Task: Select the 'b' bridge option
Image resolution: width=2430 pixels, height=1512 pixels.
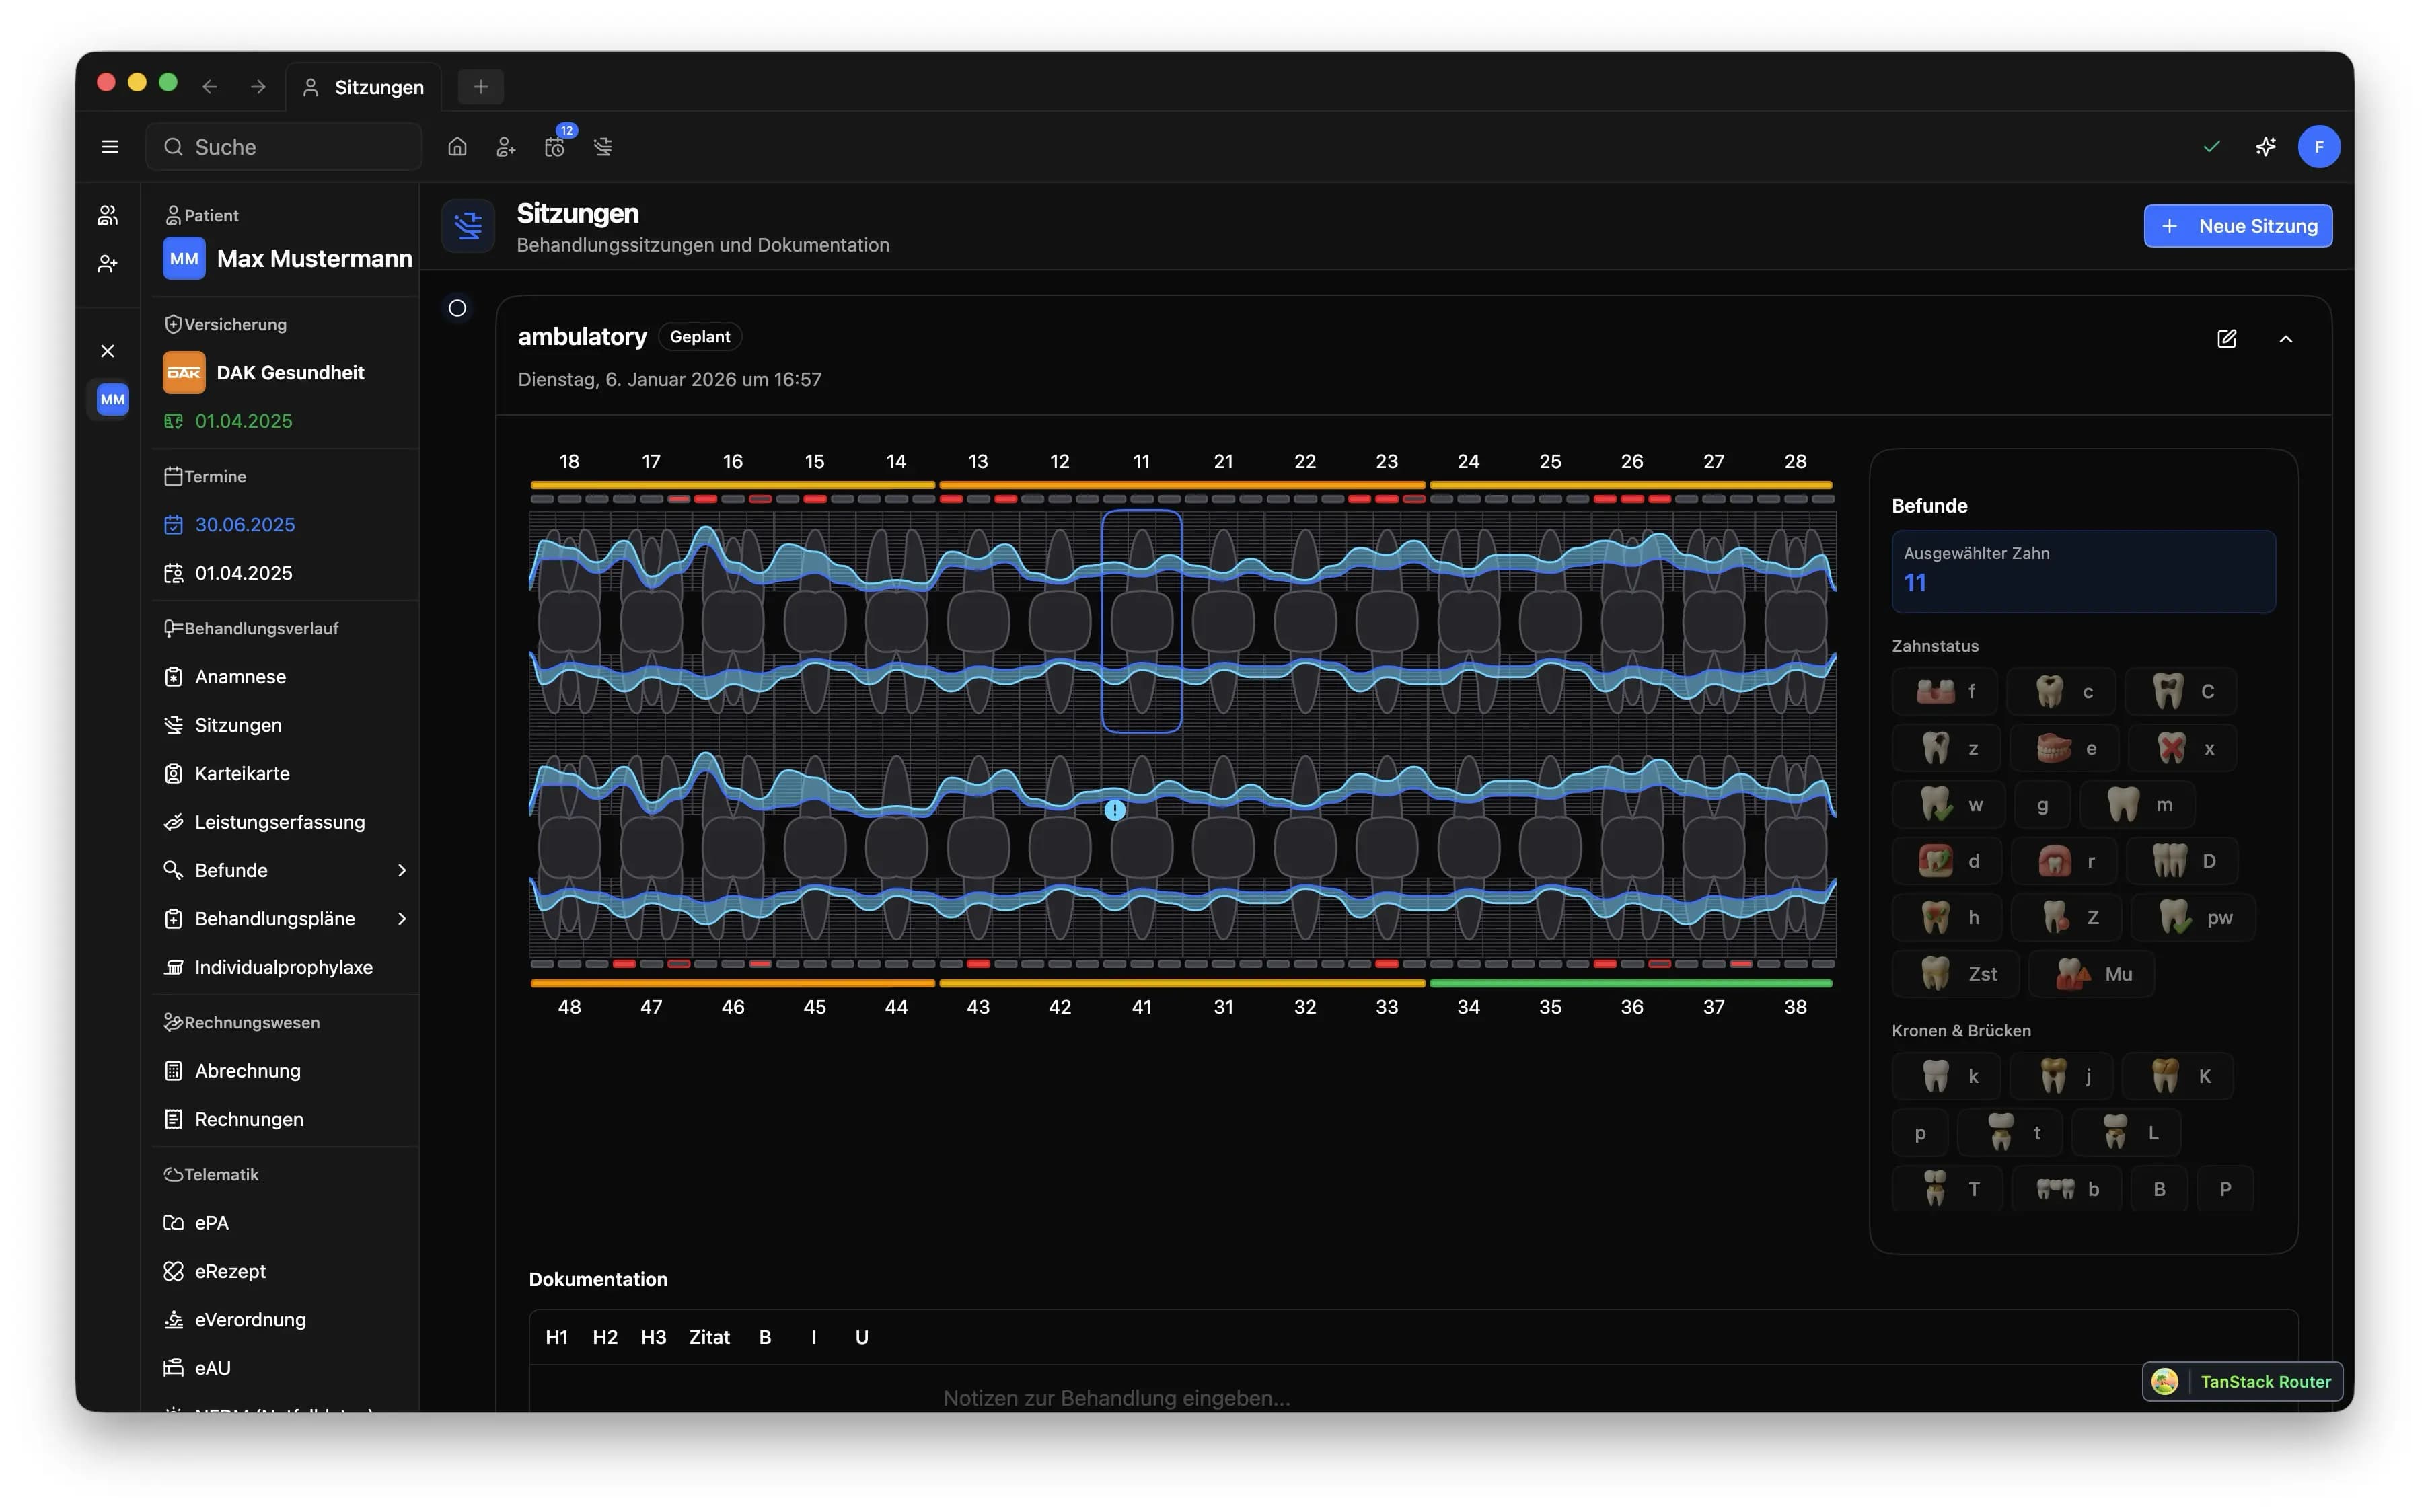Action: [2067, 1189]
